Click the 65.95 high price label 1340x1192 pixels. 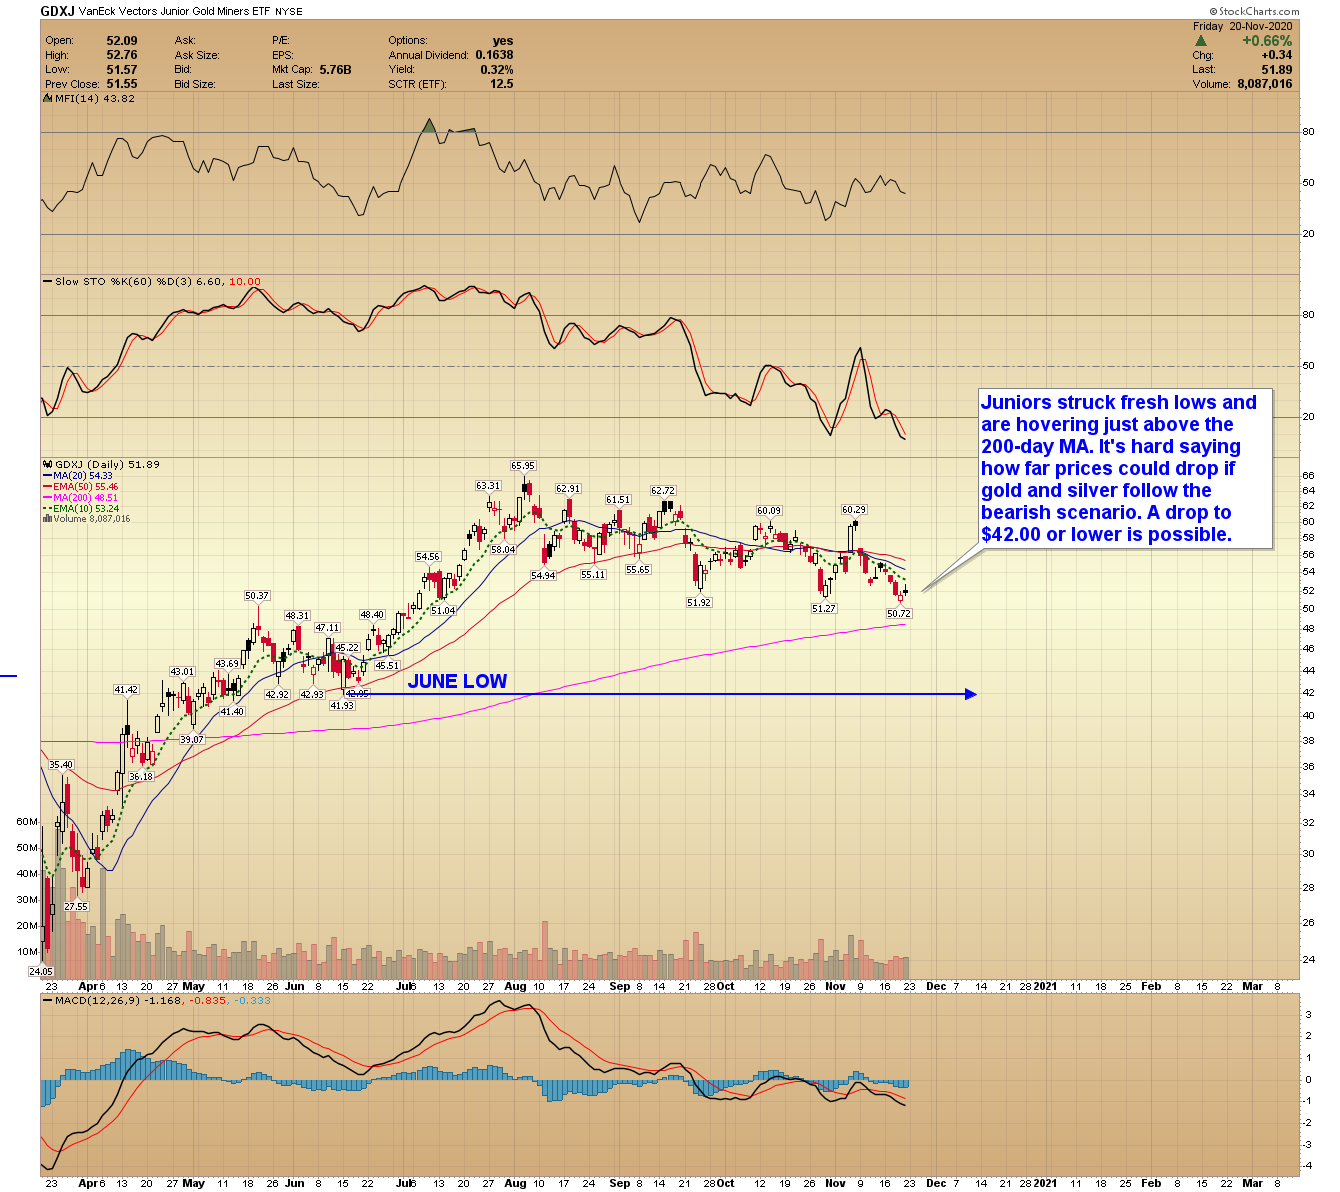[x=523, y=465]
